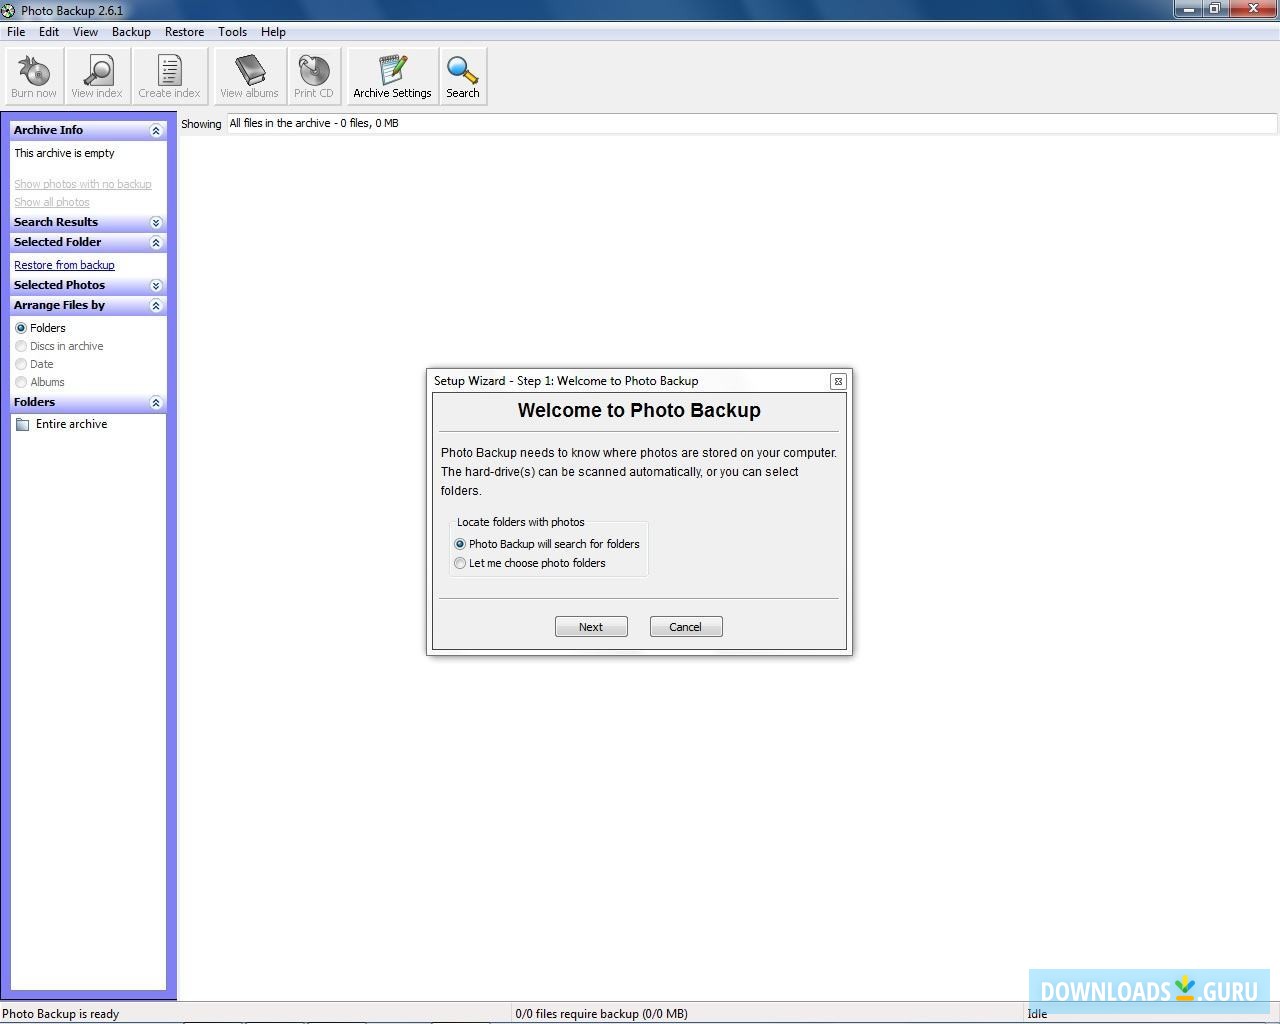Cancel the Setup Wizard

(x=686, y=627)
